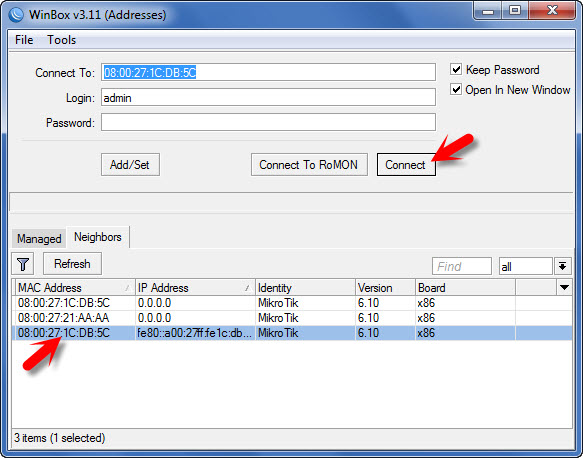Click the Add/Set button

click(x=130, y=165)
